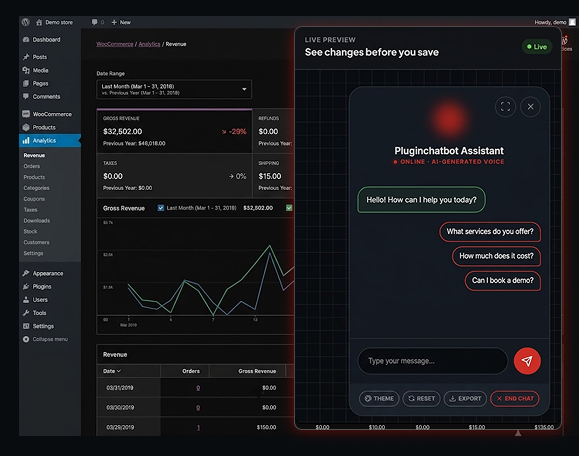Select the Taxes summary card
The width and height of the screenshot is (579, 456).
coord(174,176)
